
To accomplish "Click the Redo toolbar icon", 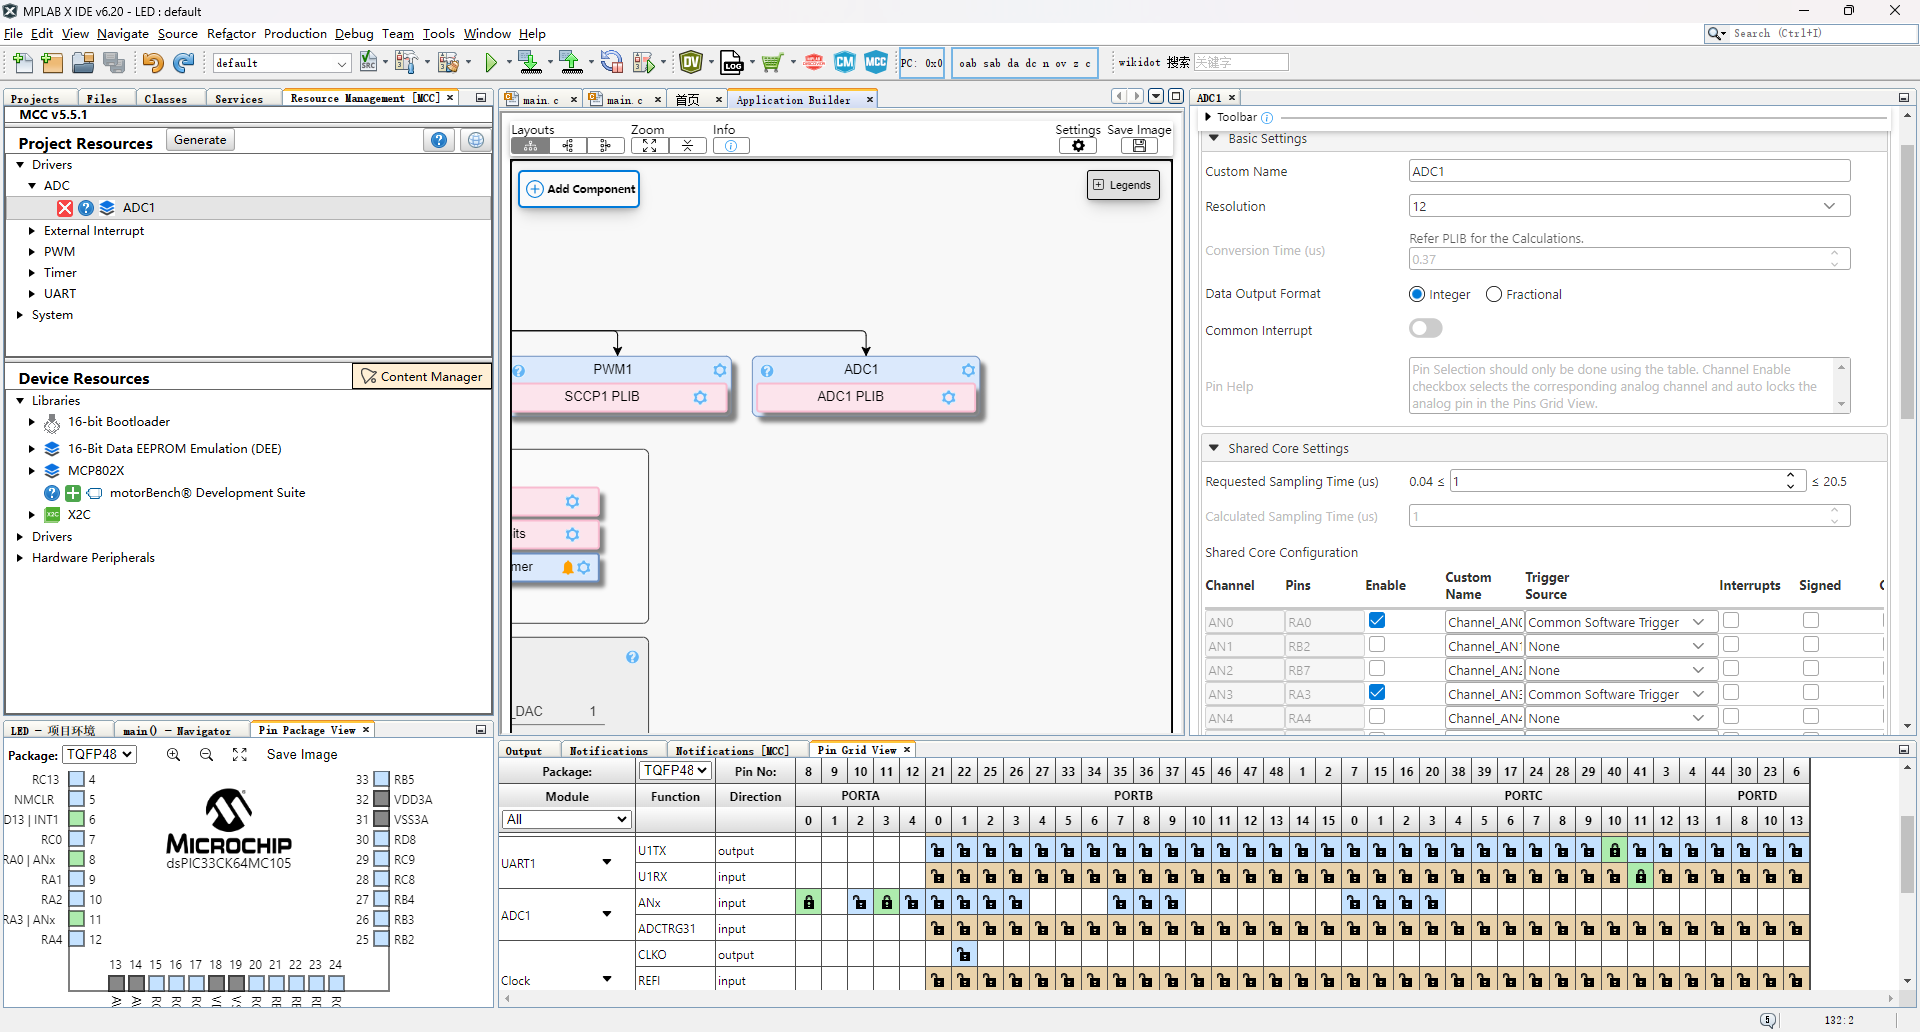I will pos(183,63).
